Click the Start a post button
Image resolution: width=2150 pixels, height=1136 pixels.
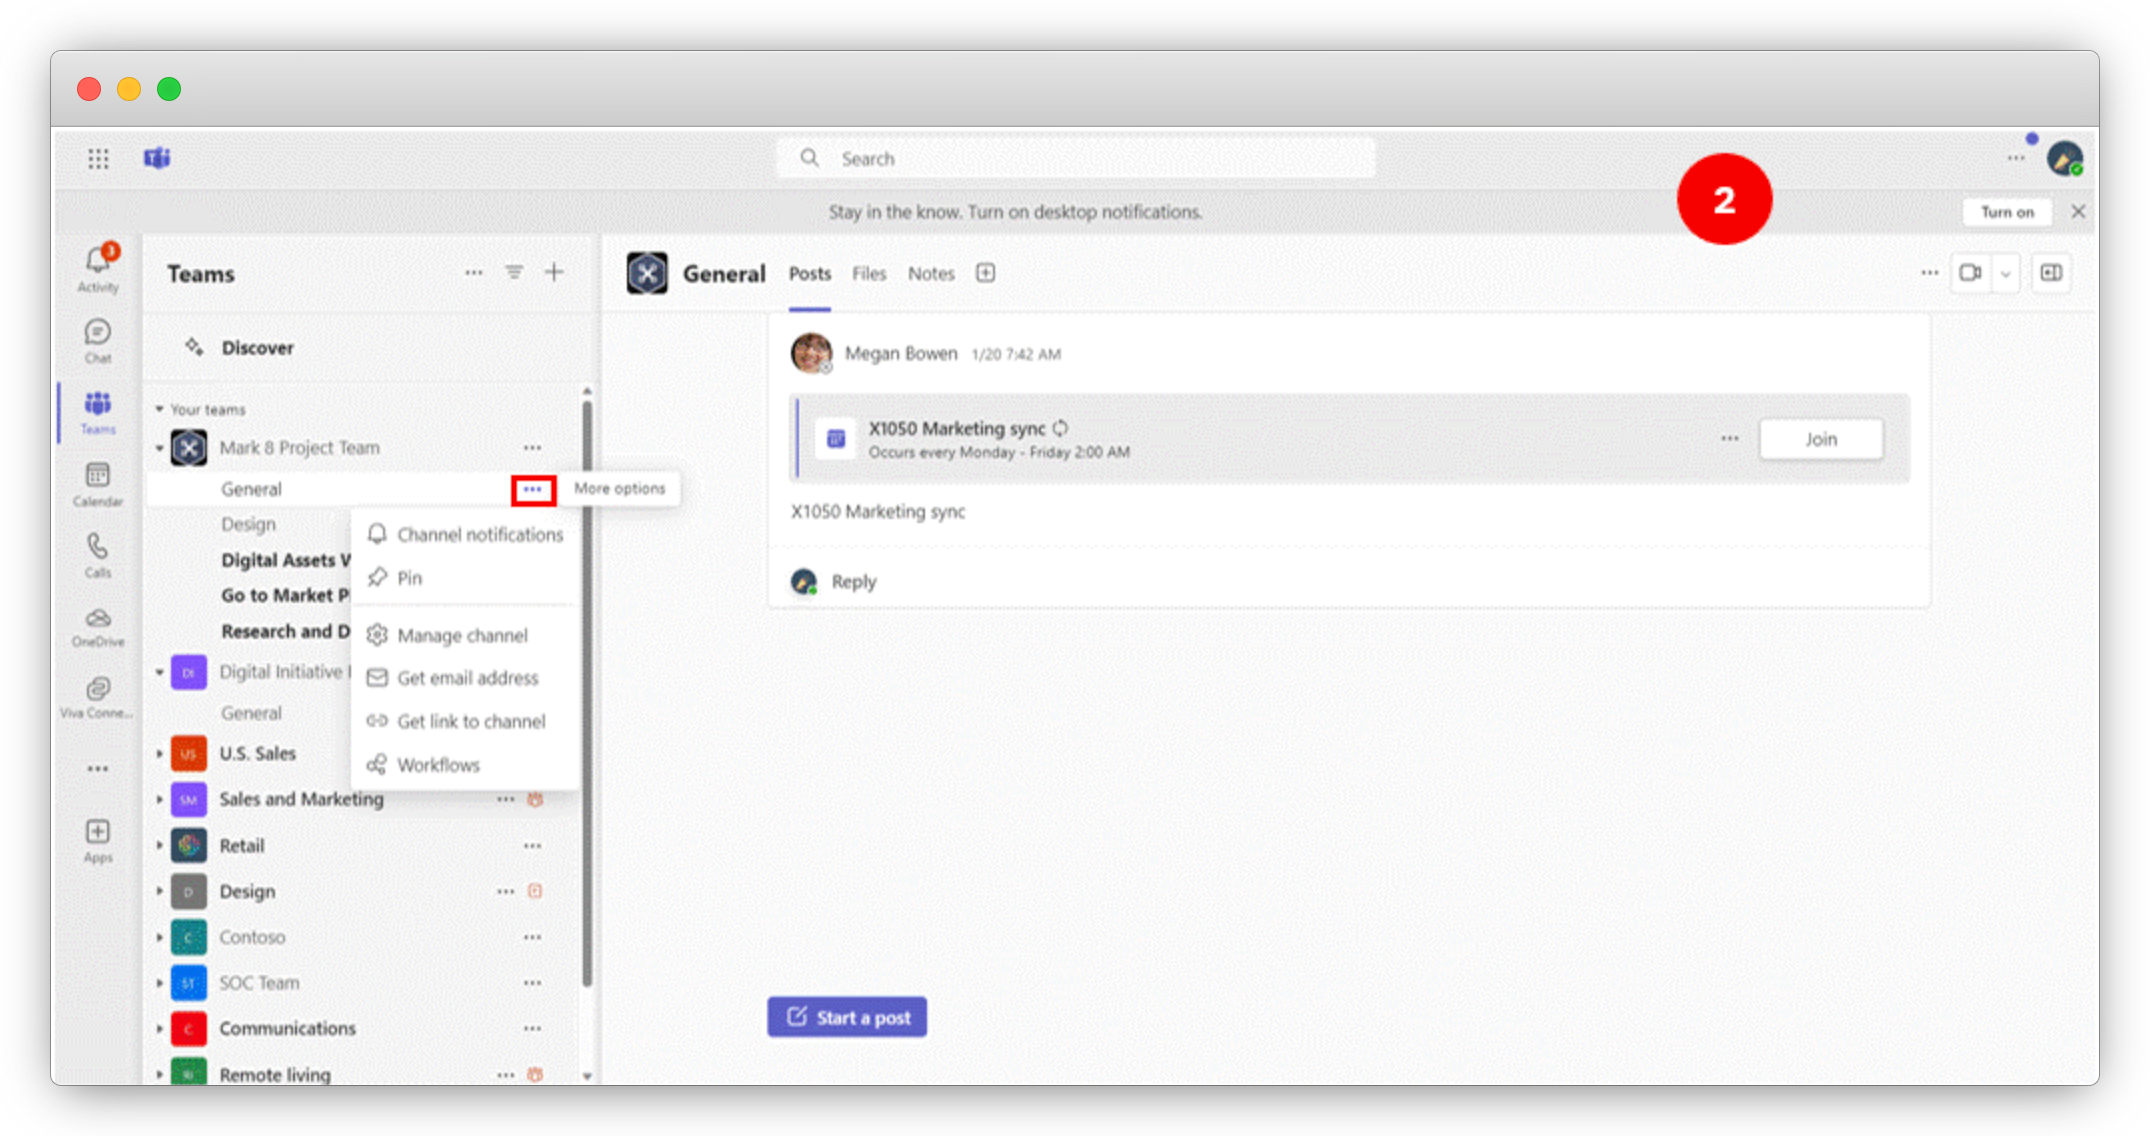click(x=847, y=1017)
